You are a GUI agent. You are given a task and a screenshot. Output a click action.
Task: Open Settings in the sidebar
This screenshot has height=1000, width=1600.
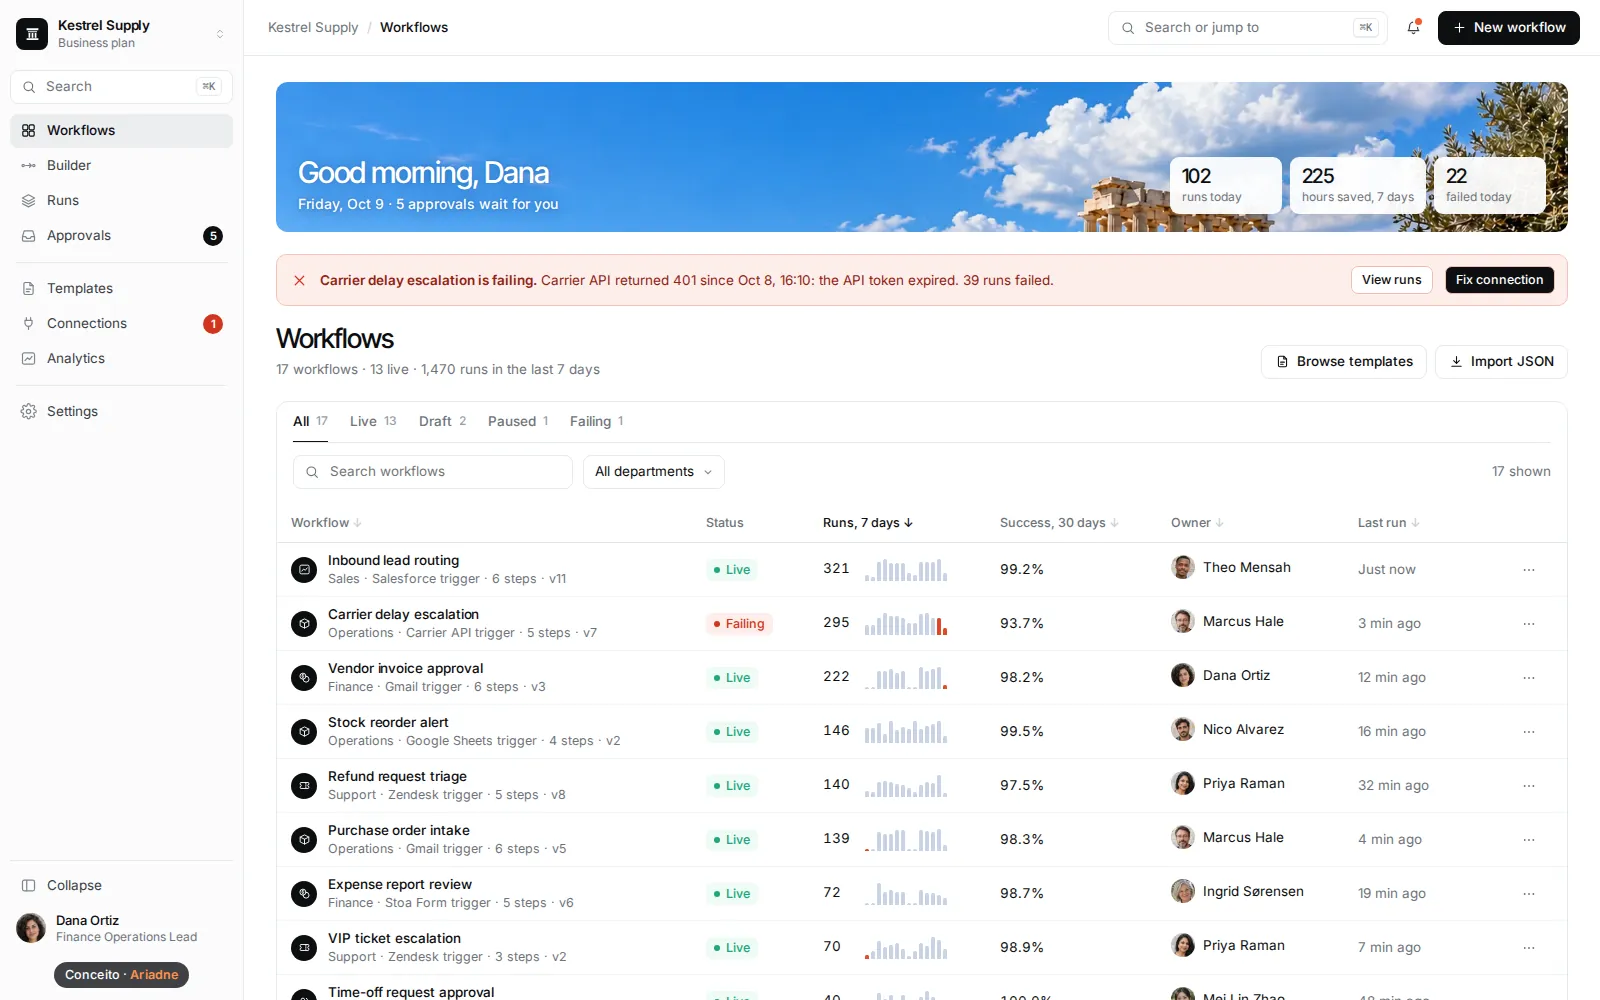point(121,412)
